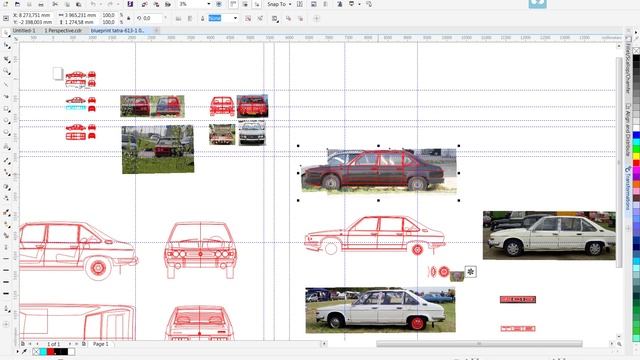Screen dimensions: 640x360
Task: Select the Crop tool
Action: coord(7,59)
